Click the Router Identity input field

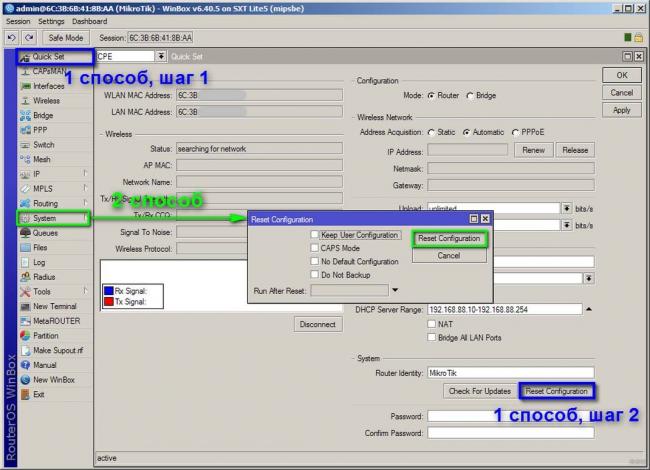tap(510, 373)
